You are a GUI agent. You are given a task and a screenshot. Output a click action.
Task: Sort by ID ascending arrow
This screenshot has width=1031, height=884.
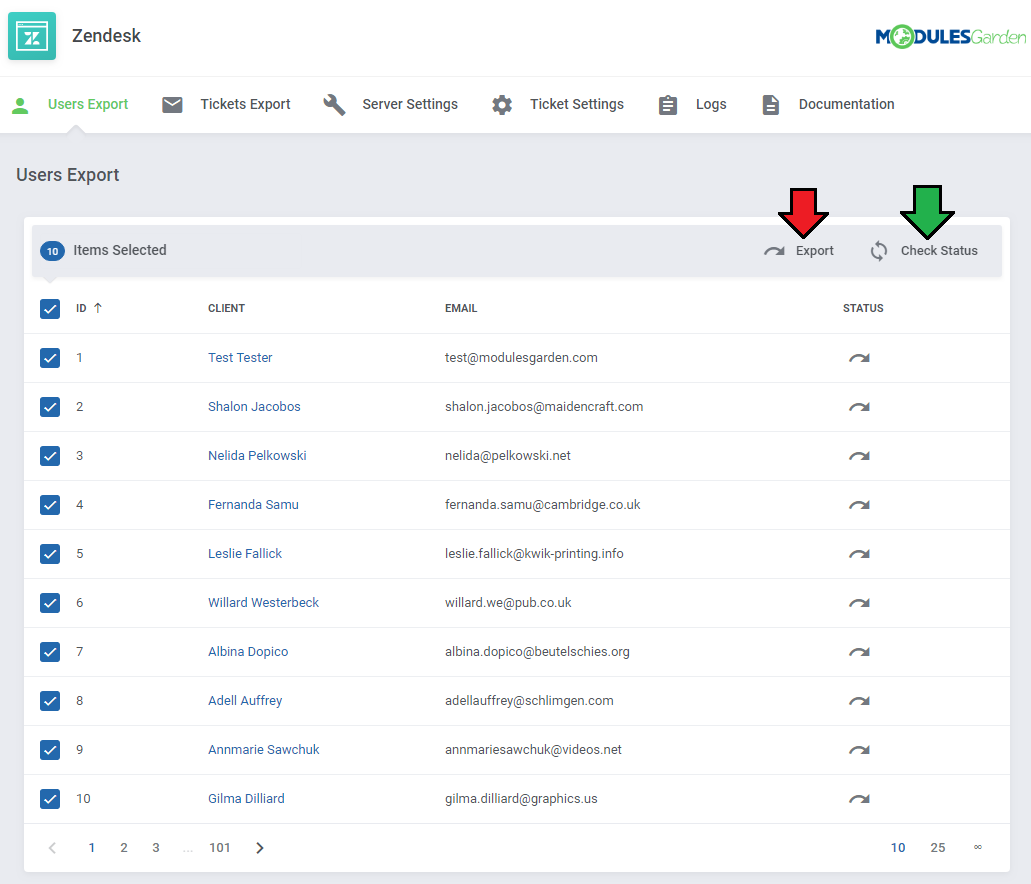click(x=98, y=308)
